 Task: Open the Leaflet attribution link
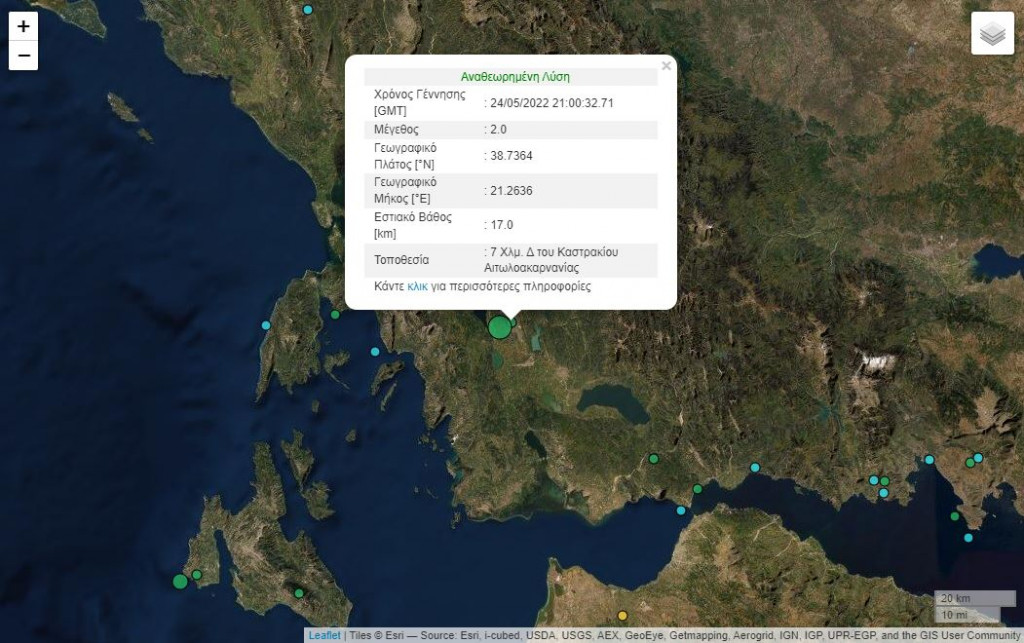323,635
